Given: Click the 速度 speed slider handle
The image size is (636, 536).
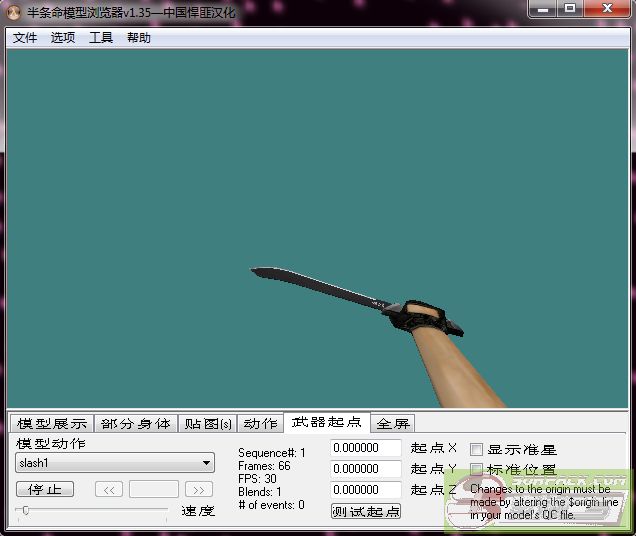Looking at the screenshot, I should [x=26, y=510].
